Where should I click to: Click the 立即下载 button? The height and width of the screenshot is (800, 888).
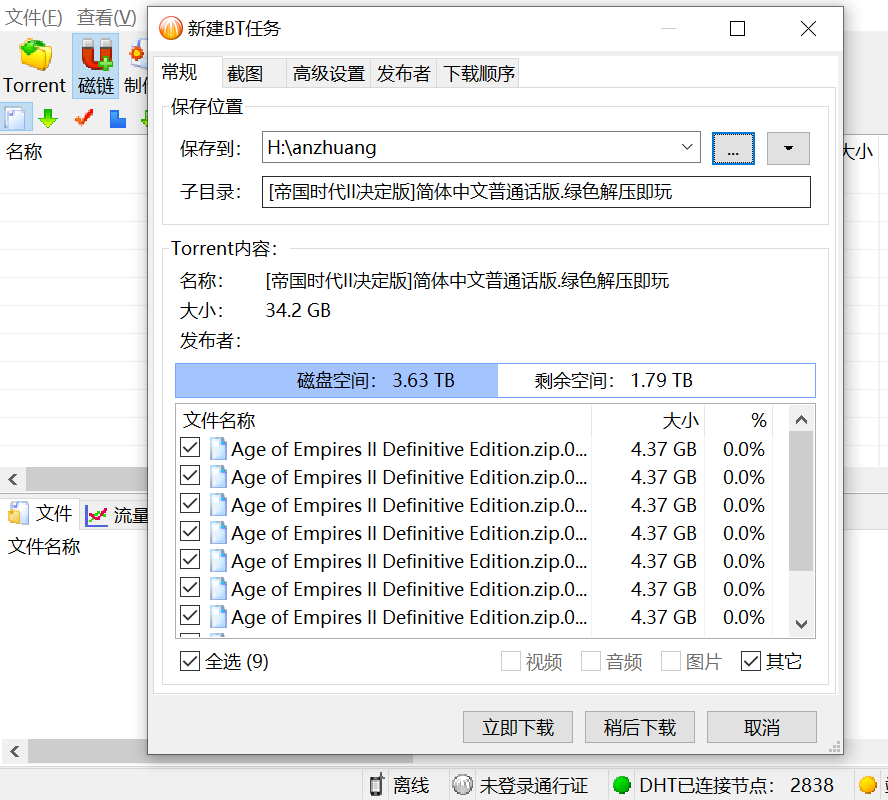(518, 727)
